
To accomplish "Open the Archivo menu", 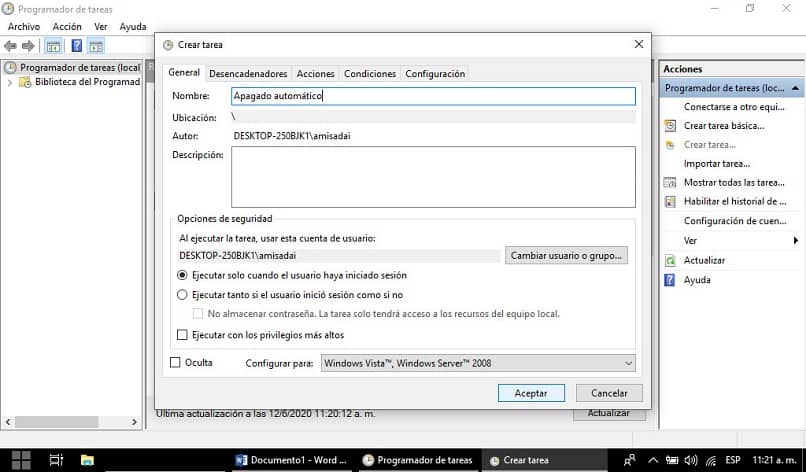I will [24, 27].
